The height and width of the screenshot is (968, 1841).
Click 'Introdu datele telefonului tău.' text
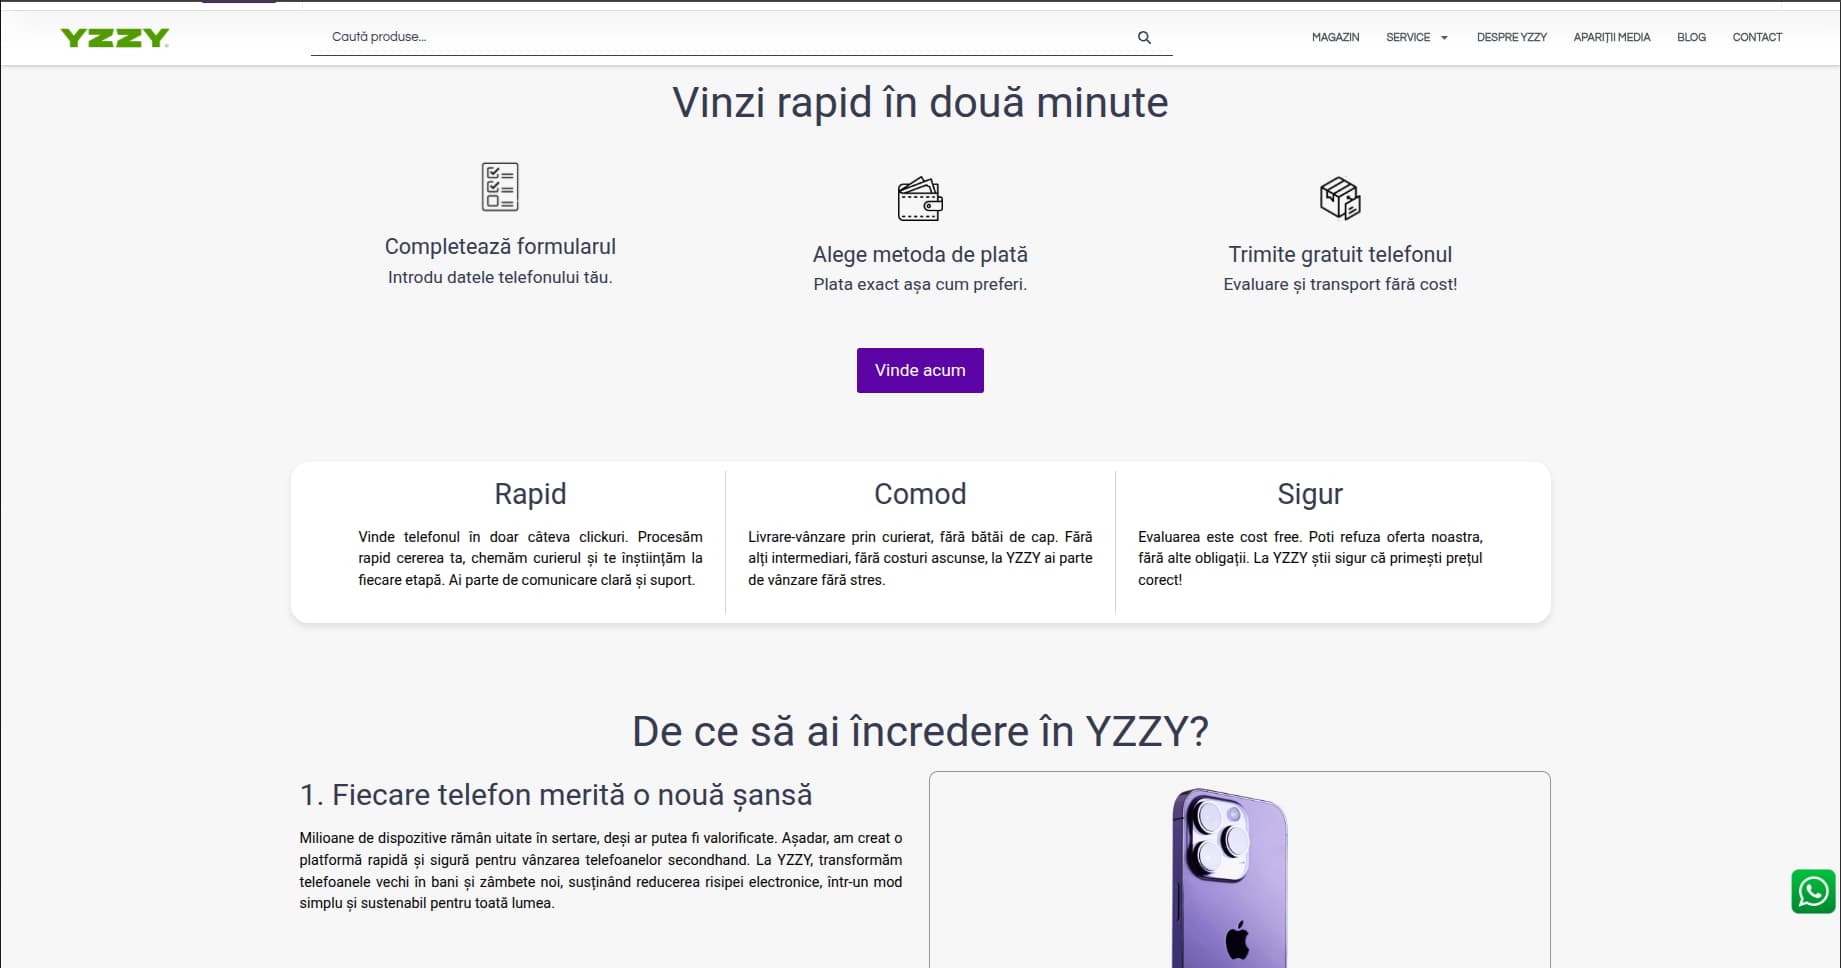coord(500,278)
